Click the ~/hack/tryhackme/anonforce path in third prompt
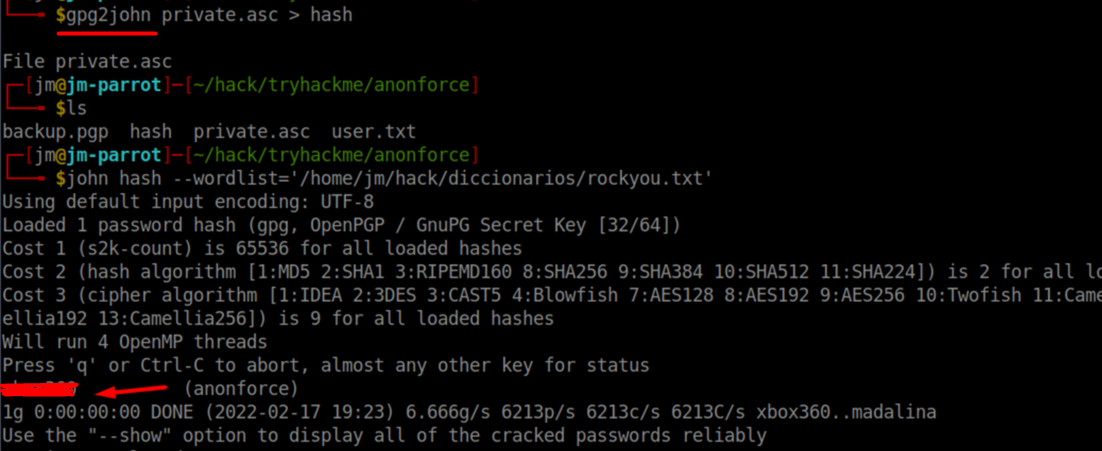 click(330, 155)
